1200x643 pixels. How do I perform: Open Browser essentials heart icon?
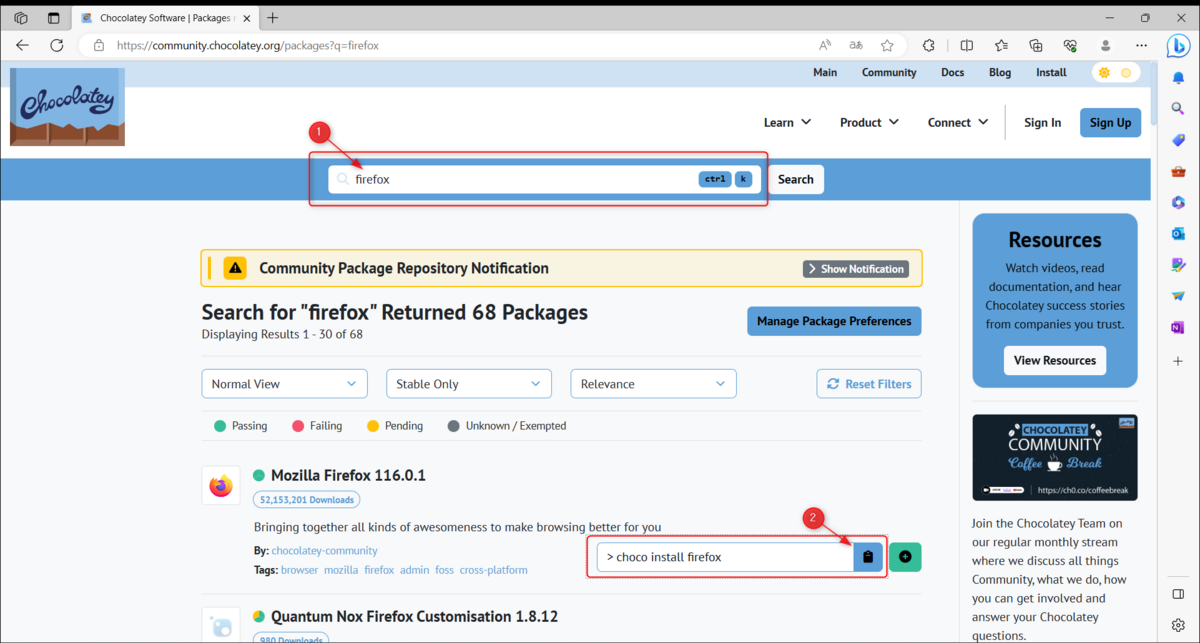(1070, 45)
